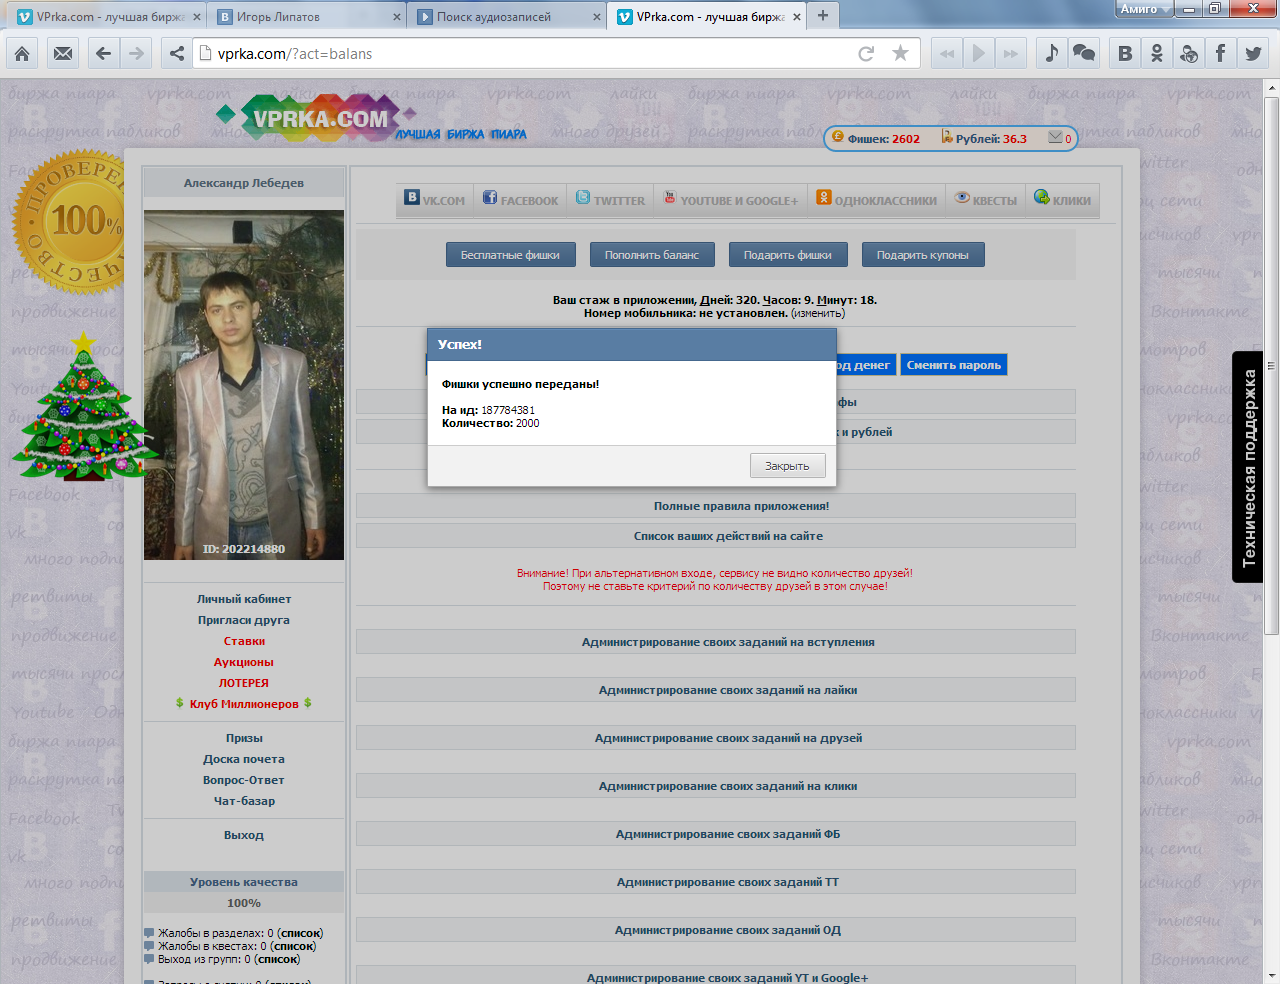Click the previous track player button
Image resolution: width=1280 pixels, height=984 pixels.
coord(947,54)
